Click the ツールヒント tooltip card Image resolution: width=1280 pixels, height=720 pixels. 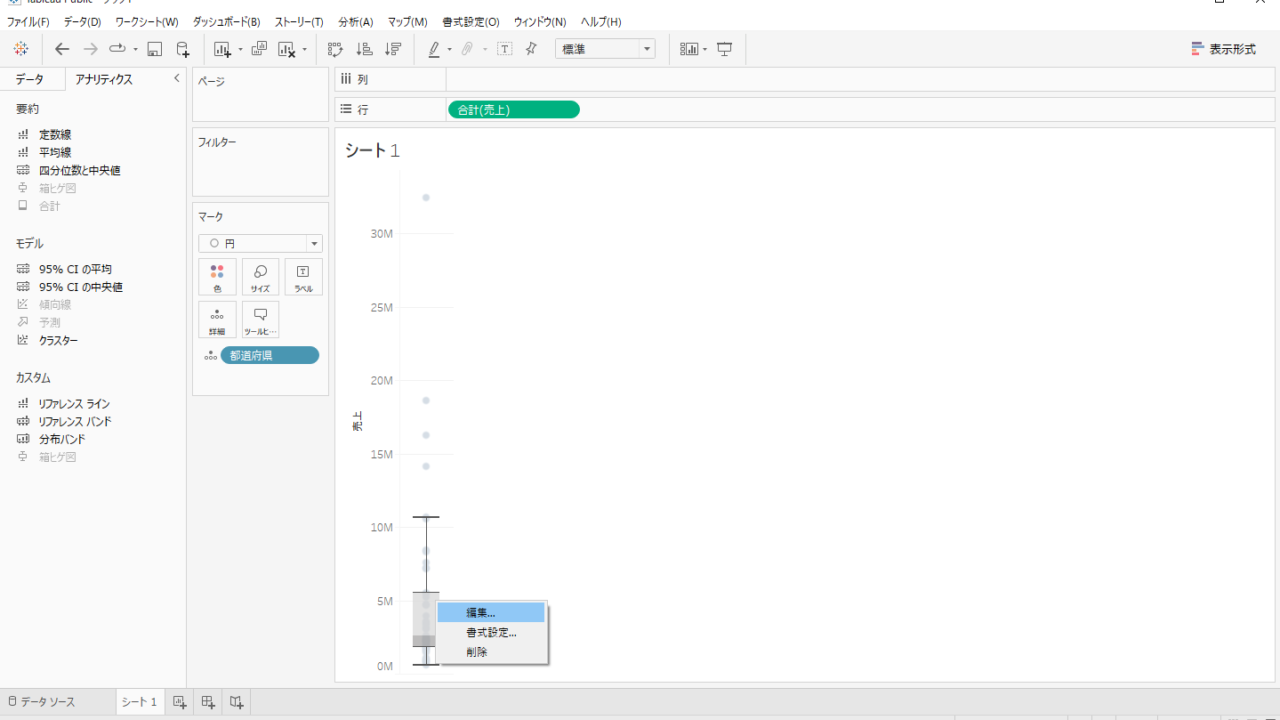click(260, 320)
